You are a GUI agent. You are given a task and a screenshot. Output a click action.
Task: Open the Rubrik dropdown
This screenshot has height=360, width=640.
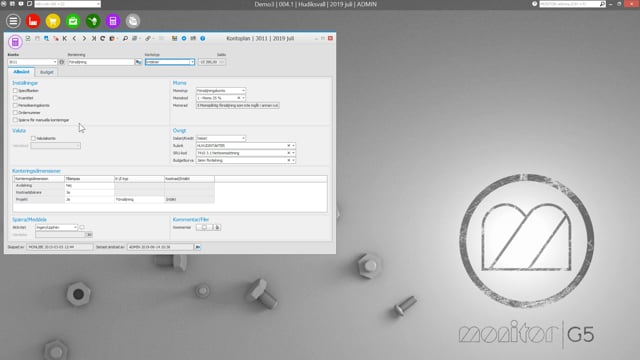coord(293,146)
